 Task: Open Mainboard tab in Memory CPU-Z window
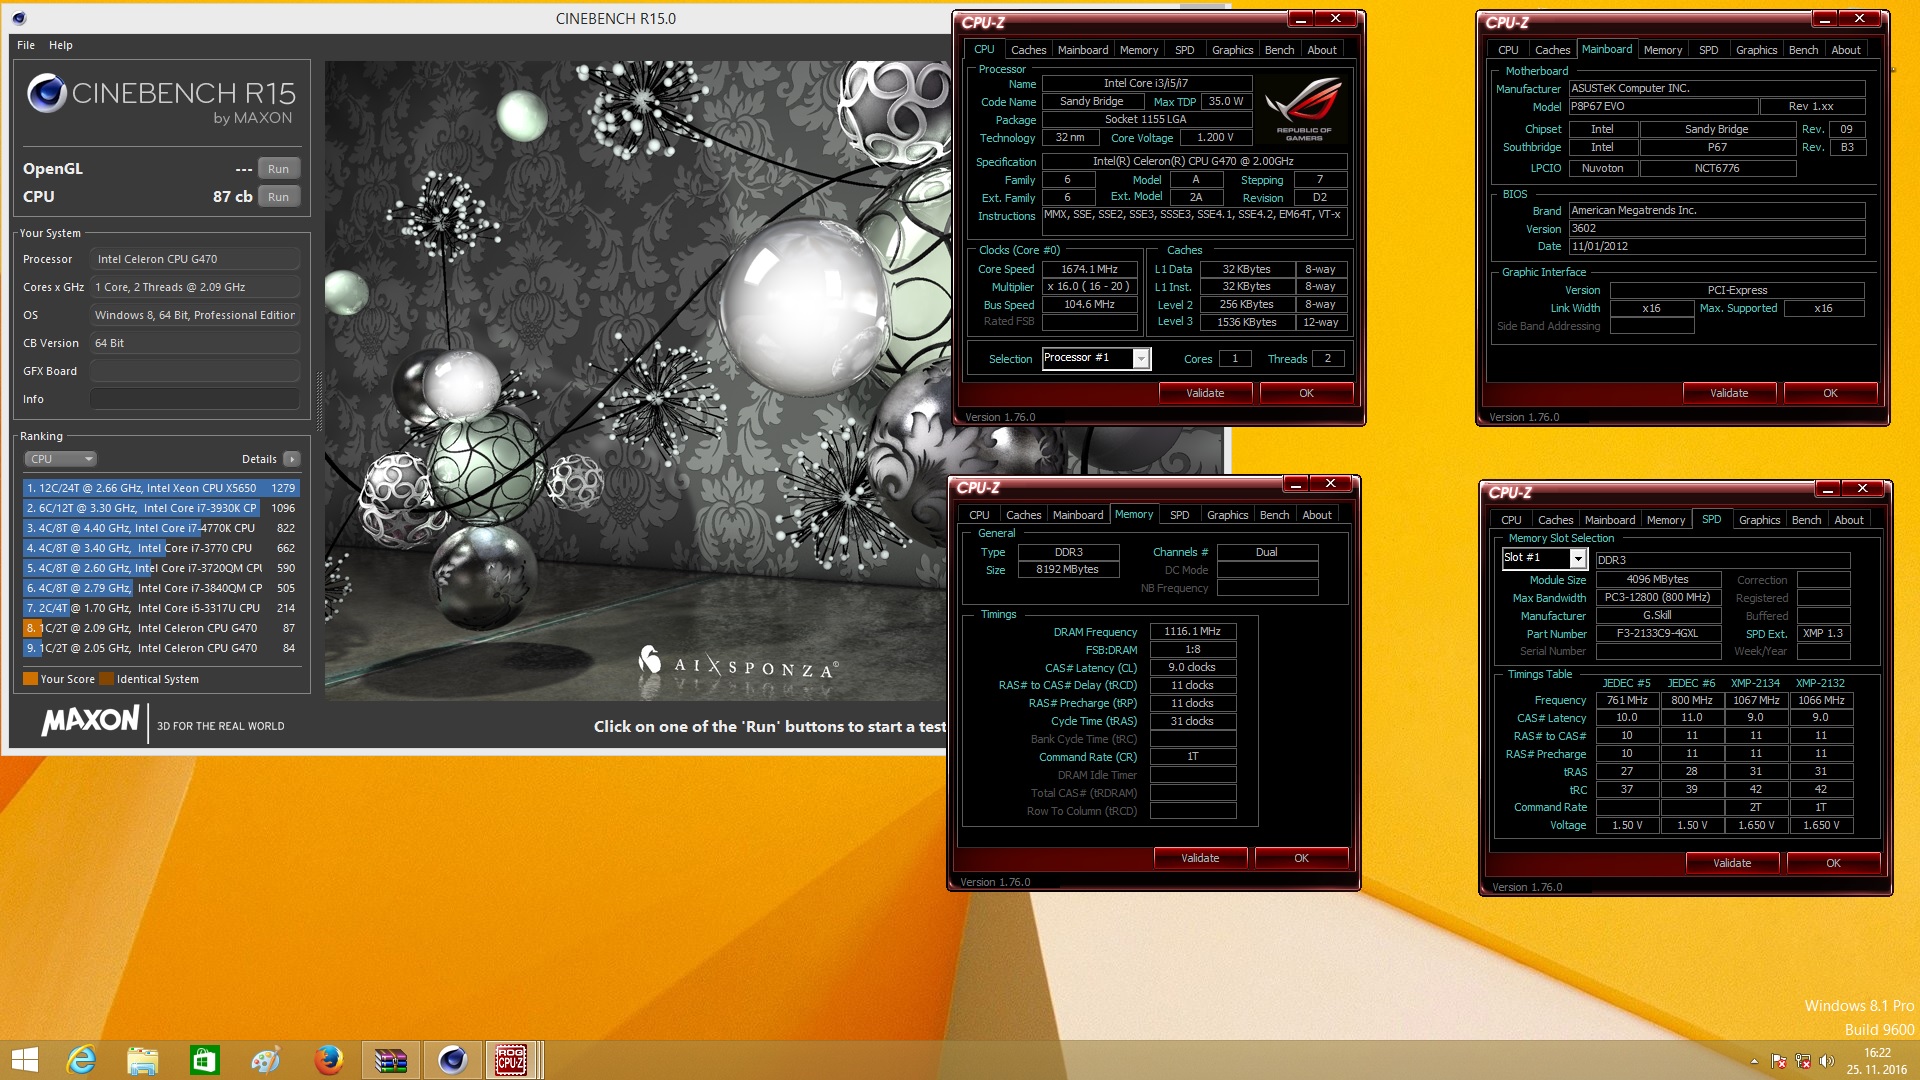(x=1078, y=515)
